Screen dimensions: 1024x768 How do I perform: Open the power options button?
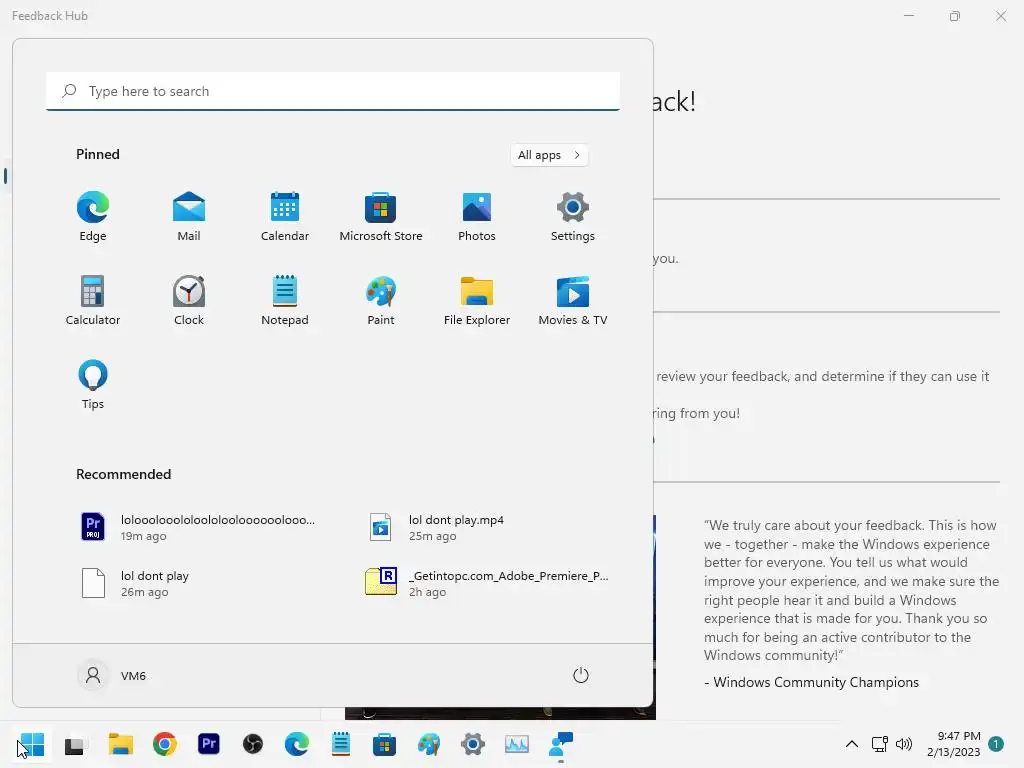tap(581, 675)
